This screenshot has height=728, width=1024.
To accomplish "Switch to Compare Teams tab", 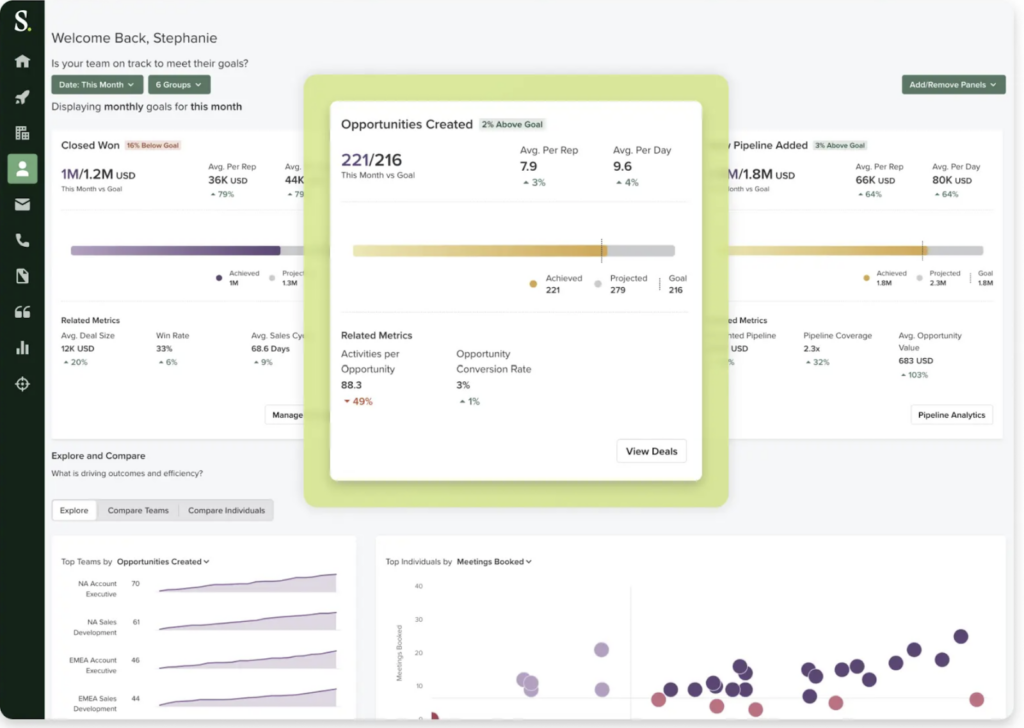I will (138, 511).
